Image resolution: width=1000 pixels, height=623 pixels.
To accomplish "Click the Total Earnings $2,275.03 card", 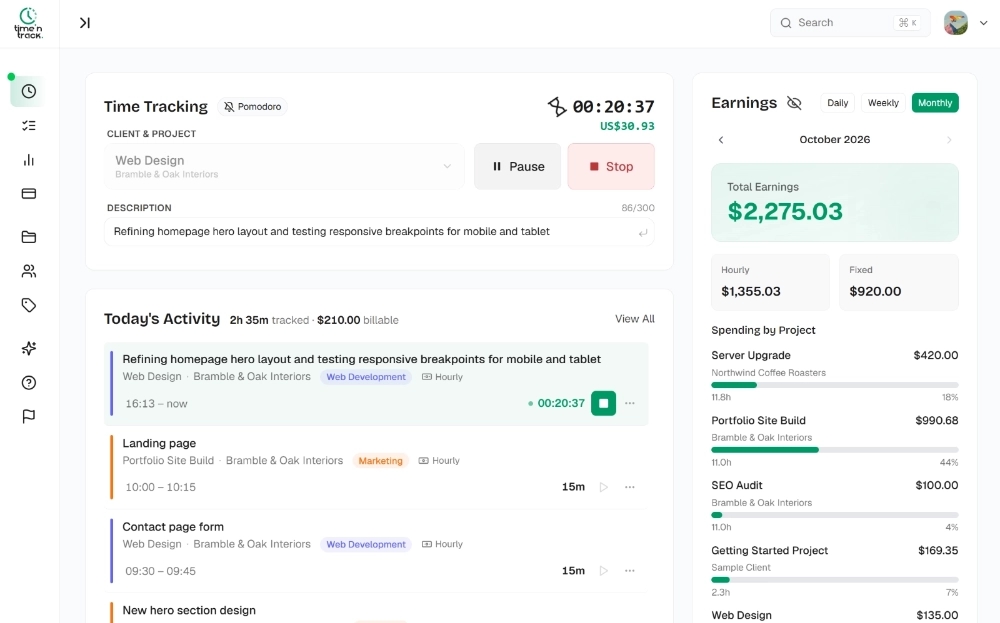I will click(835, 202).
